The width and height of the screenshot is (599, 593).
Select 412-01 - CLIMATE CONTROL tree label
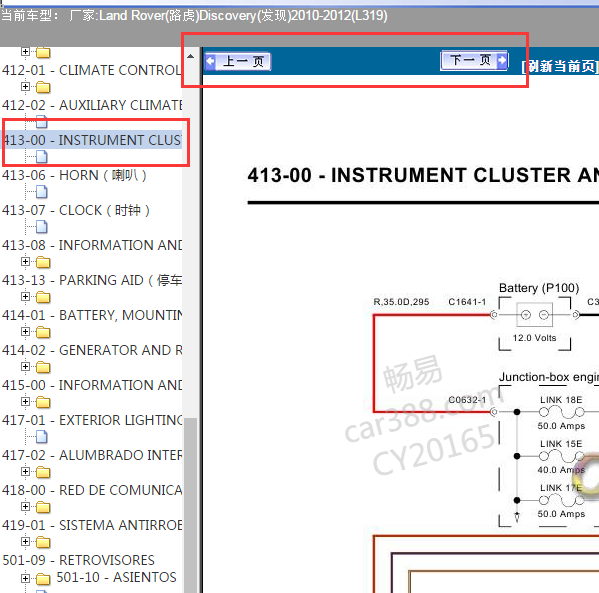[x=92, y=70]
